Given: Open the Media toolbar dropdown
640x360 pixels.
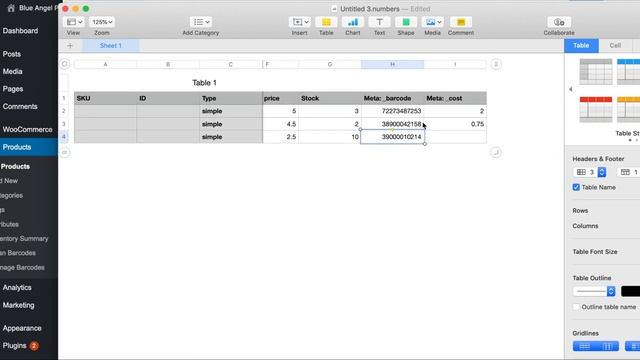Looking at the screenshot, I should pos(433,22).
